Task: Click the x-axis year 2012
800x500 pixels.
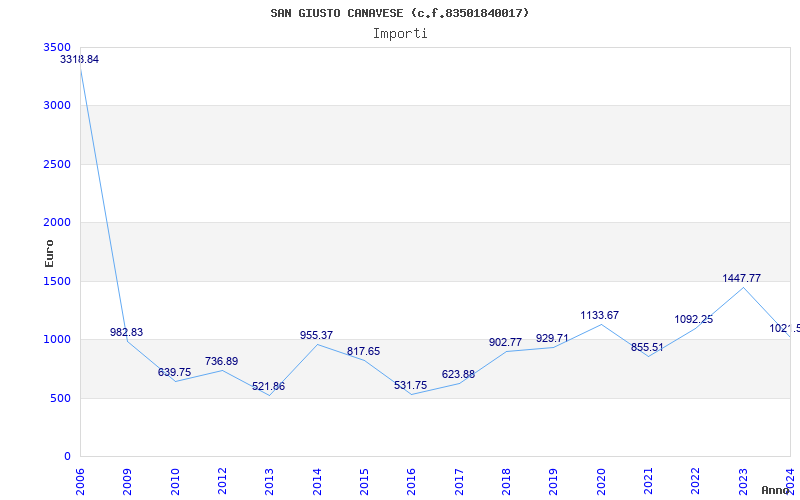Action: [222, 482]
